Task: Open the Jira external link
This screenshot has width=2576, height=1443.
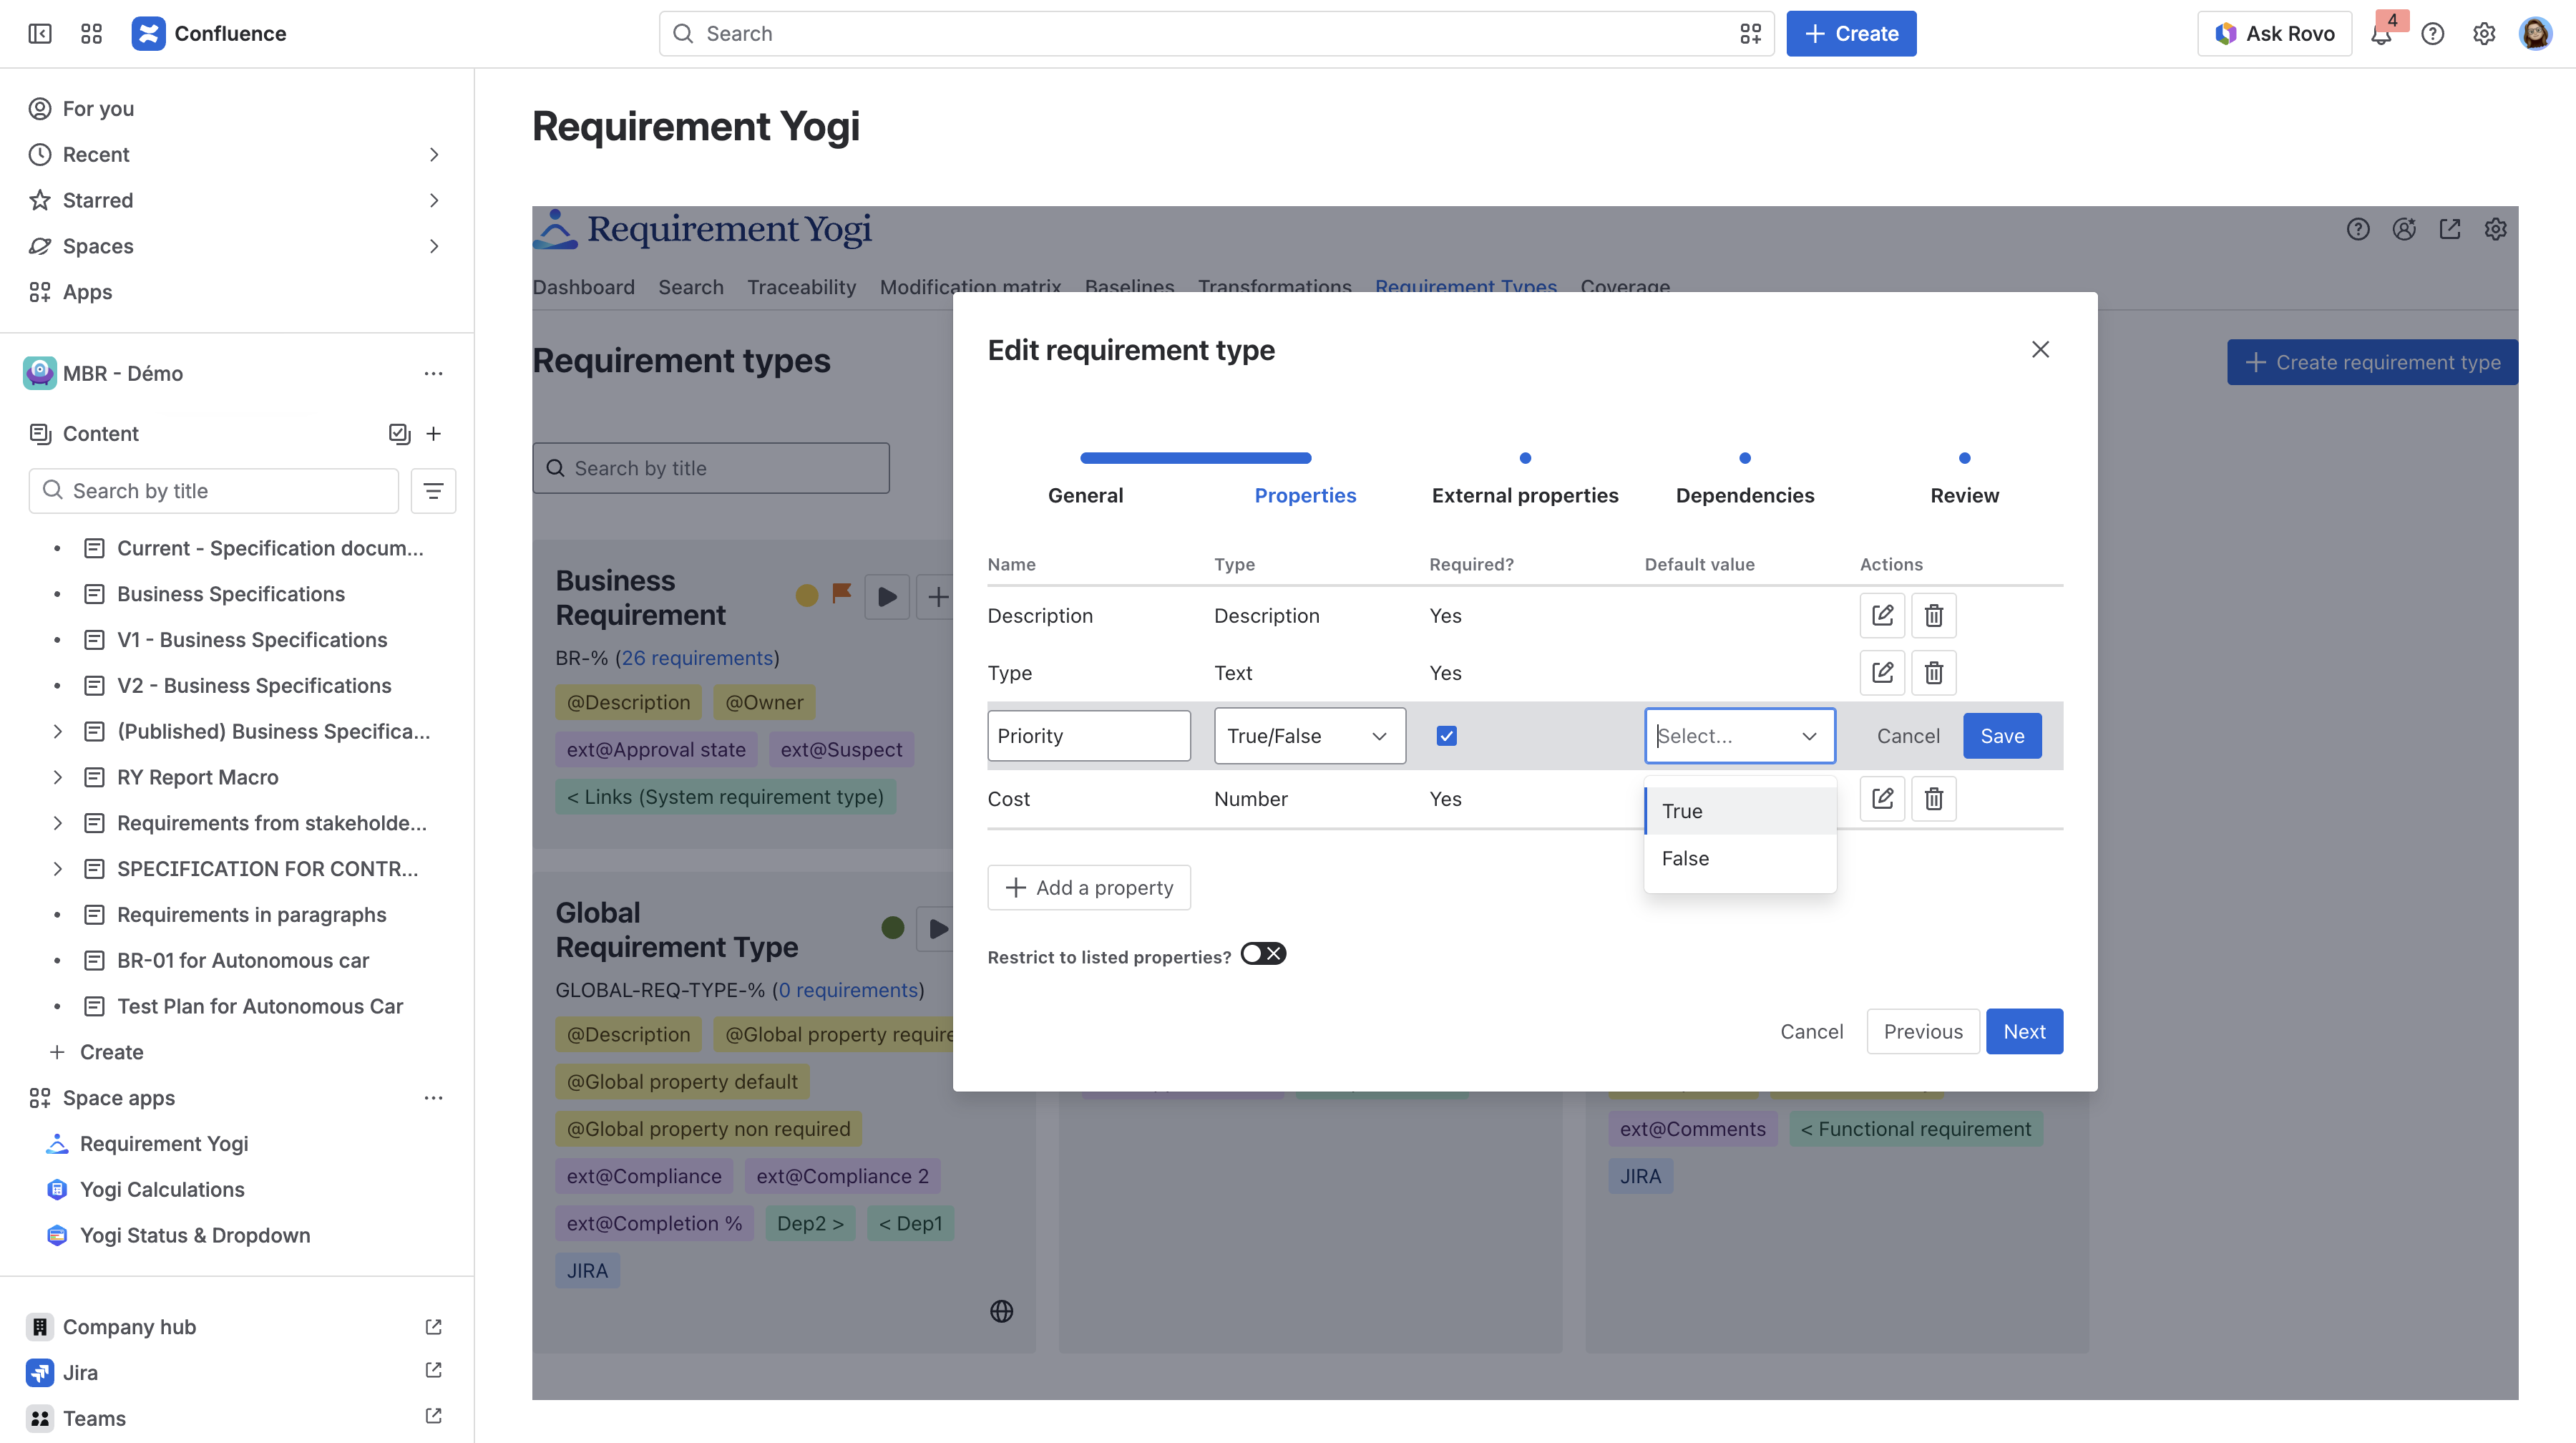Action: (x=433, y=1370)
